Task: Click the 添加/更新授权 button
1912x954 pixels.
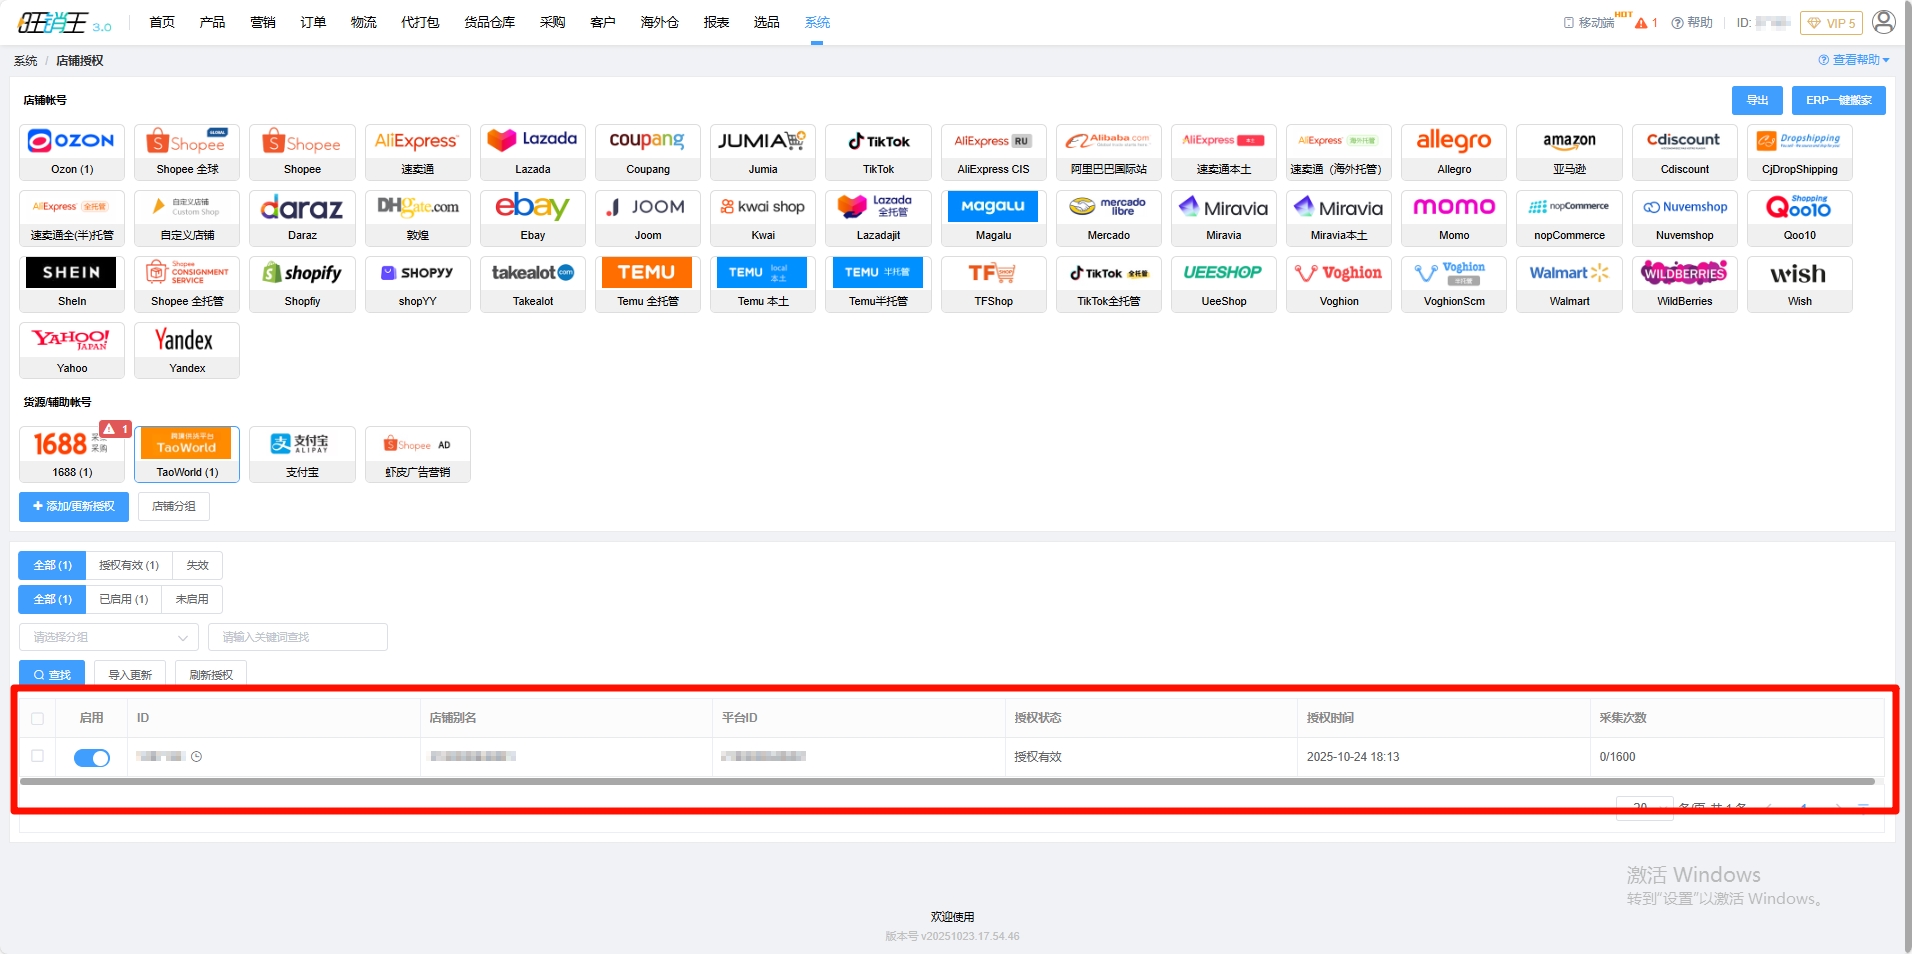Action: click(74, 507)
